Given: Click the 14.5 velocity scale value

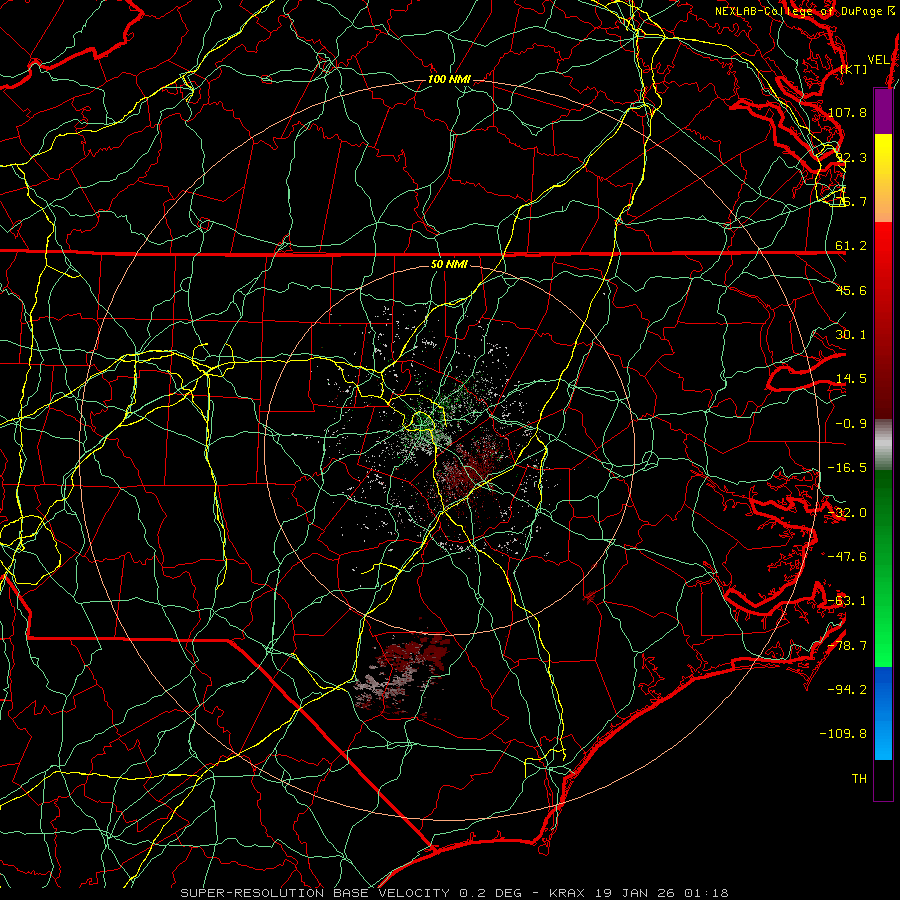Looking at the screenshot, I should click(x=851, y=379).
